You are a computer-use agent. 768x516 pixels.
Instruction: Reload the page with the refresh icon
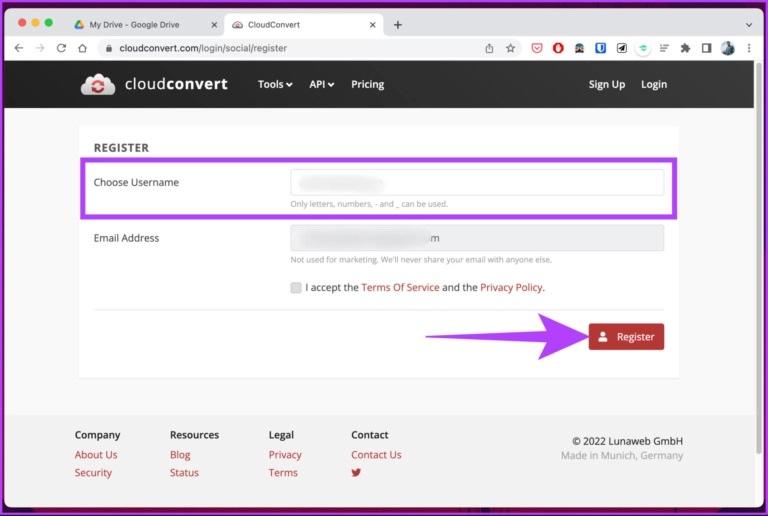[61, 48]
